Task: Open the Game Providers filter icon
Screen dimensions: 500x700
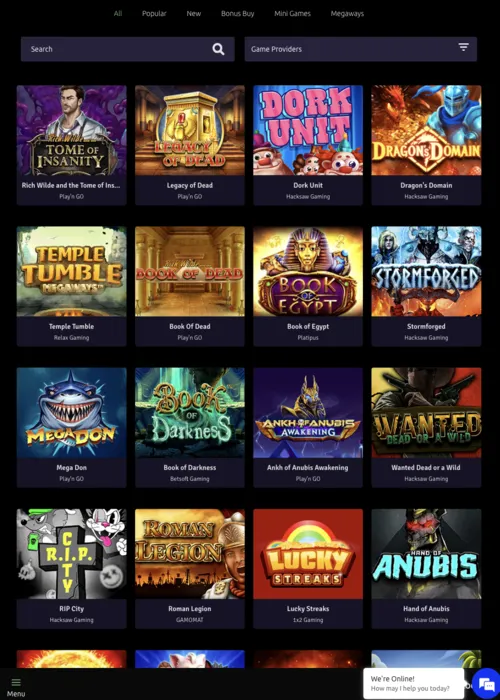Action: point(463,47)
